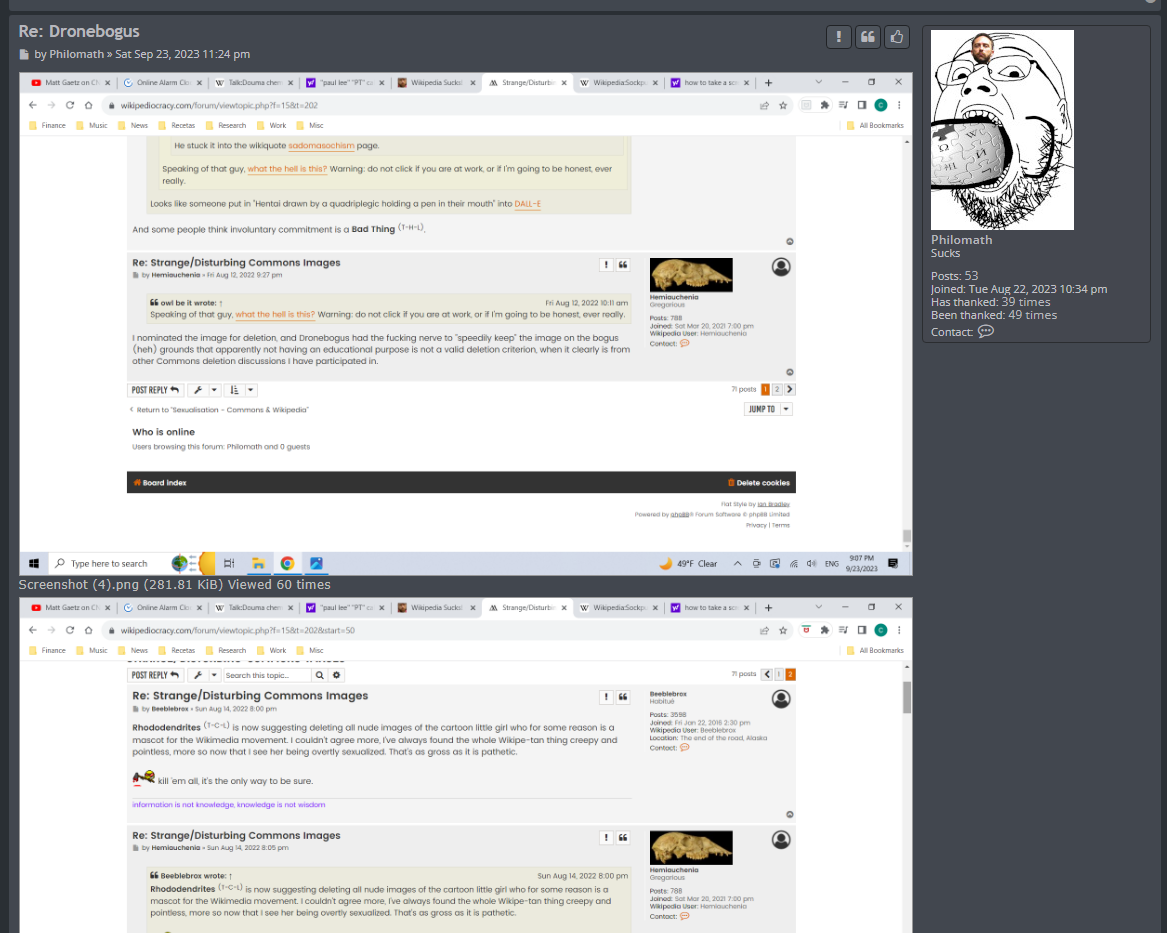
Task: In the first screenshot, select the 'Matt Gaetz on Ch' tab
Action: (x=70, y=83)
